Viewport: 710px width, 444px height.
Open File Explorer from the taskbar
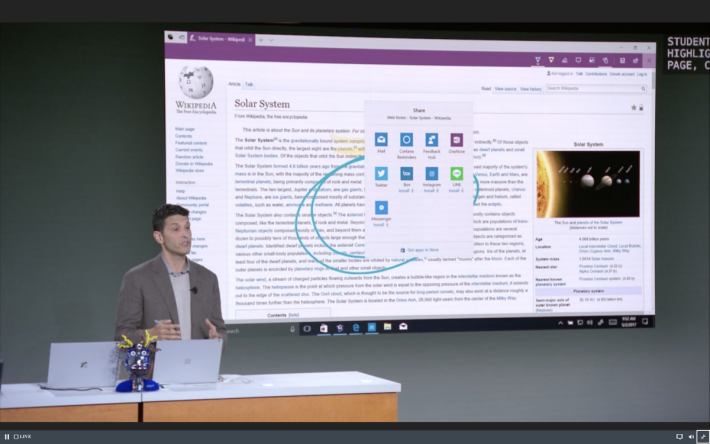[388, 327]
